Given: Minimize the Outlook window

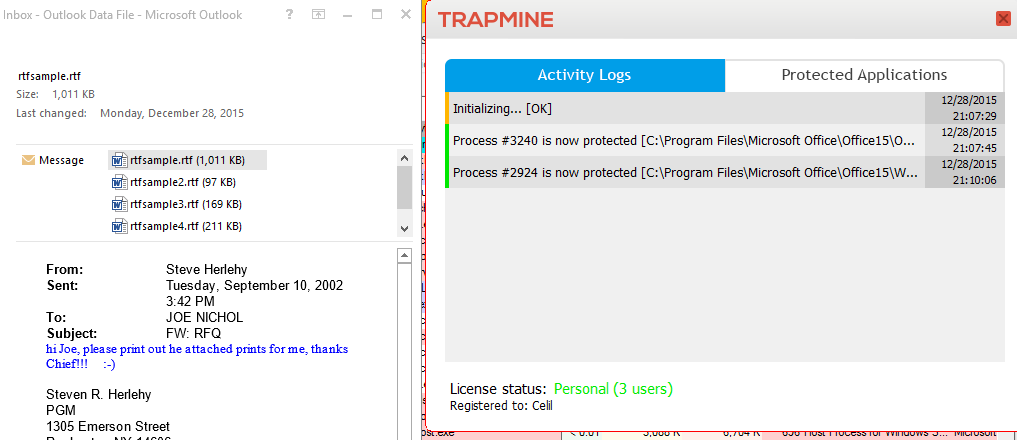Looking at the screenshot, I should tap(348, 14).
